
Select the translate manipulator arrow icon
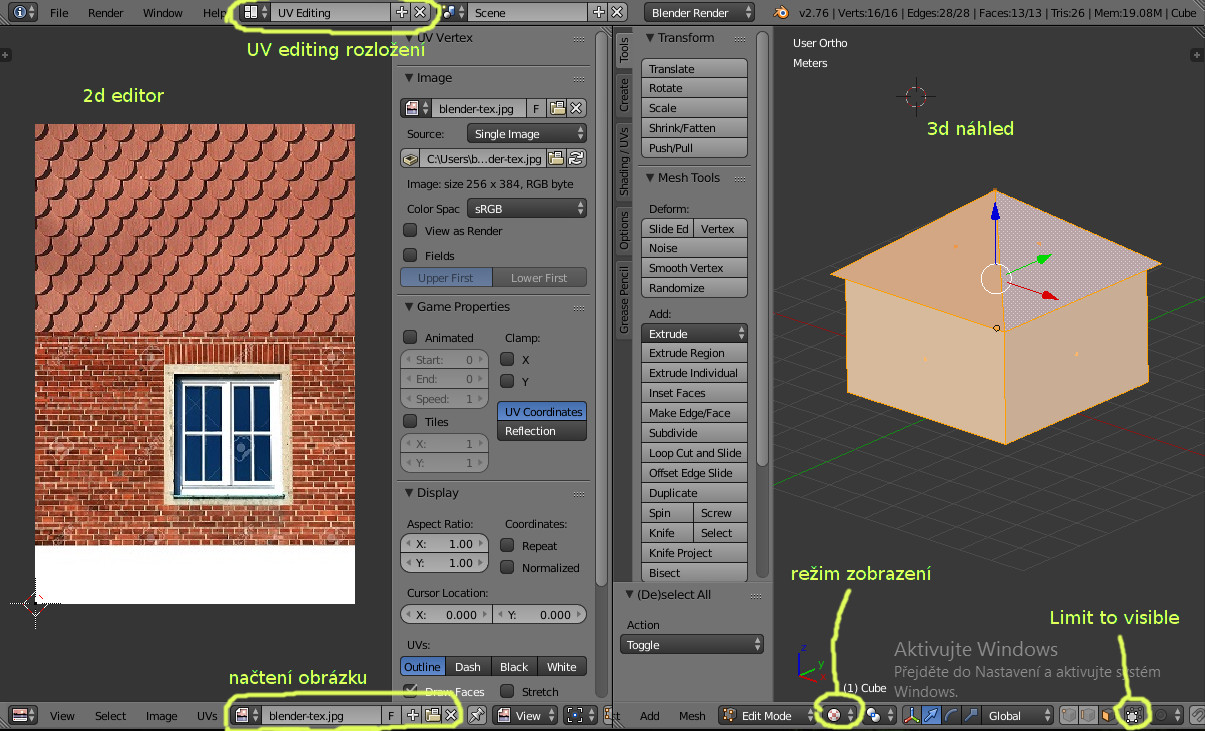(931, 716)
